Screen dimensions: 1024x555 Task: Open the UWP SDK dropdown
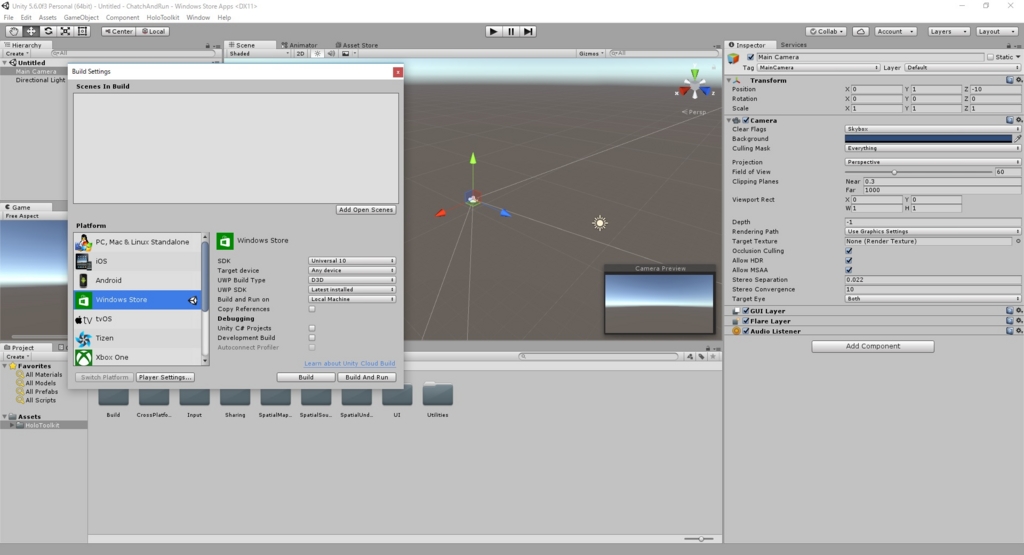coord(352,289)
